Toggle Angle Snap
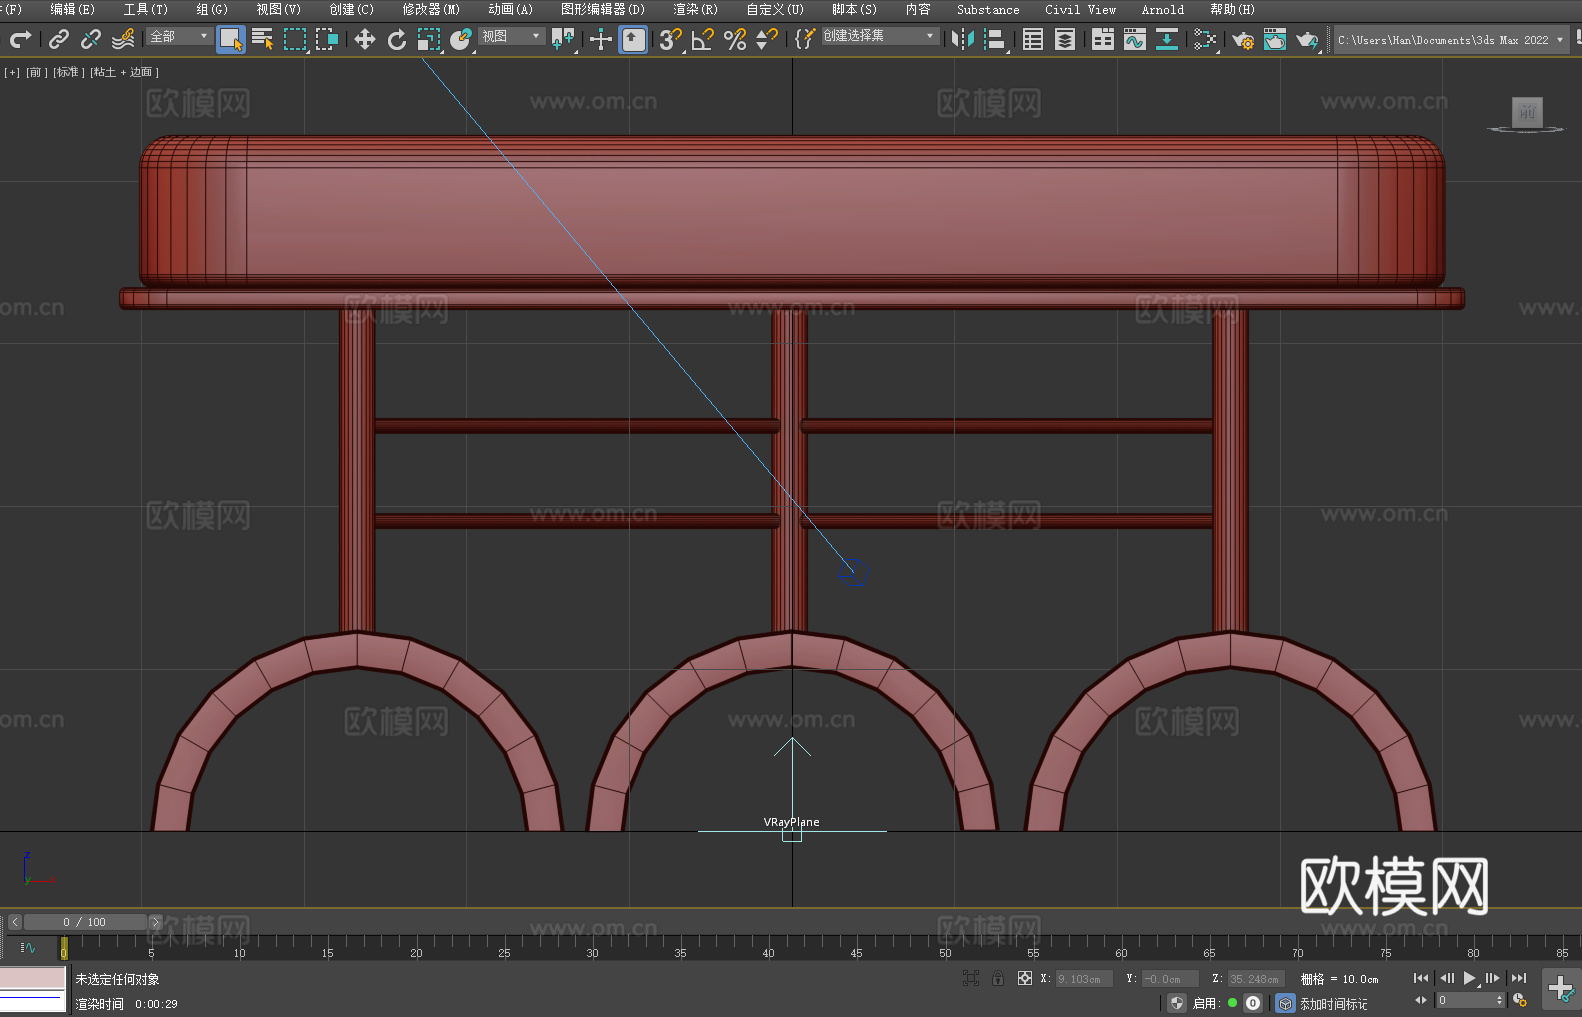 pos(703,39)
